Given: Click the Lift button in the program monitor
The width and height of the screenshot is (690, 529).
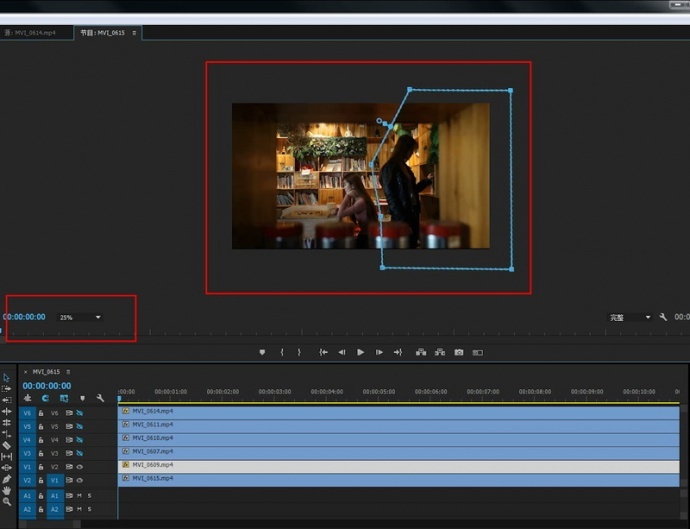Looking at the screenshot, I should point(420,352).
